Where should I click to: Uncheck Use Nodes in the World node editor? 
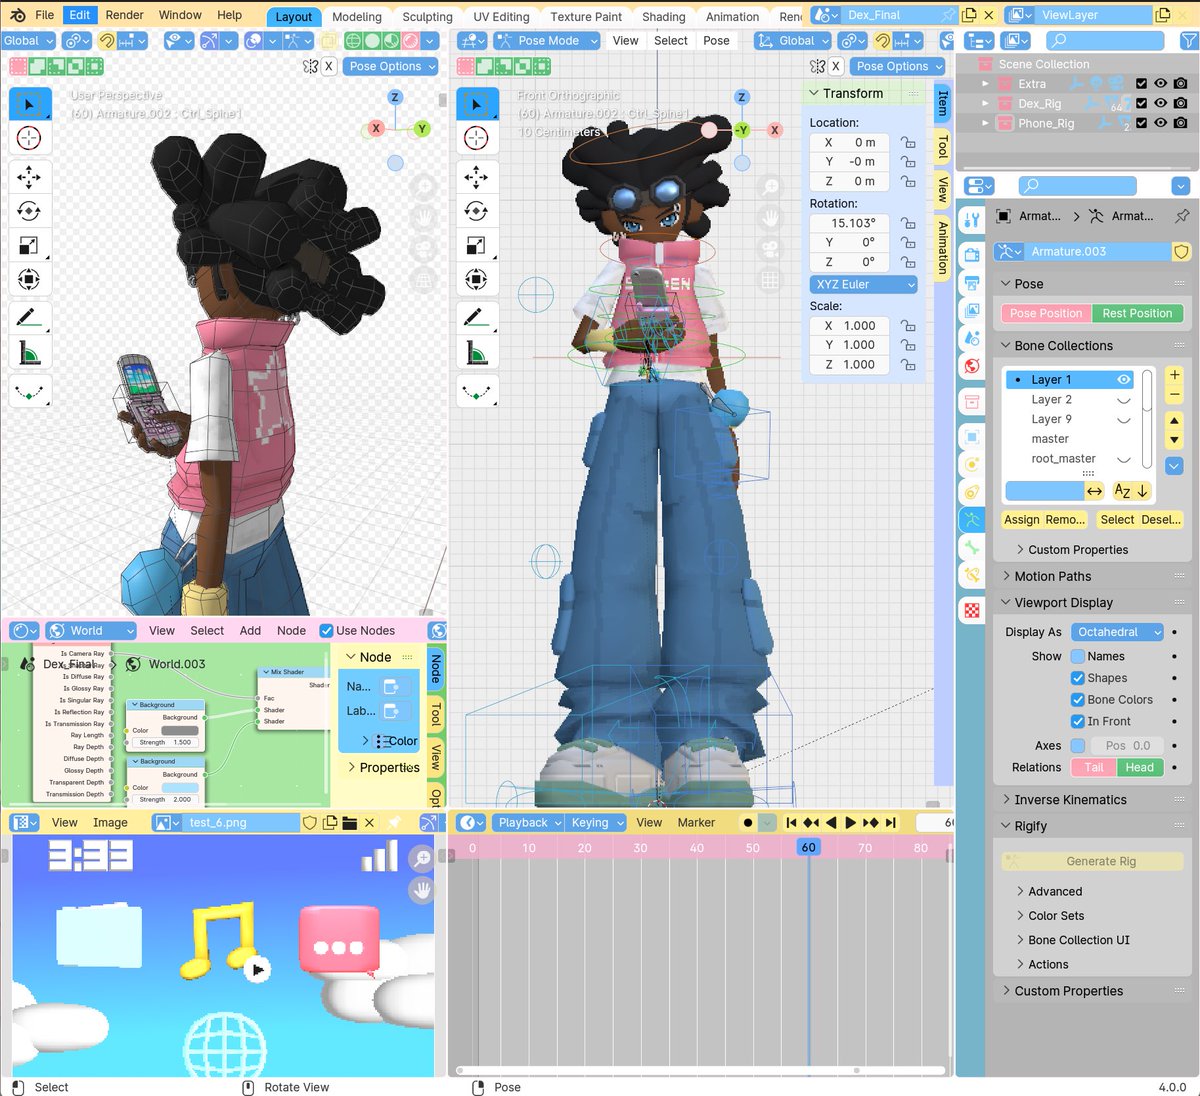326,631
